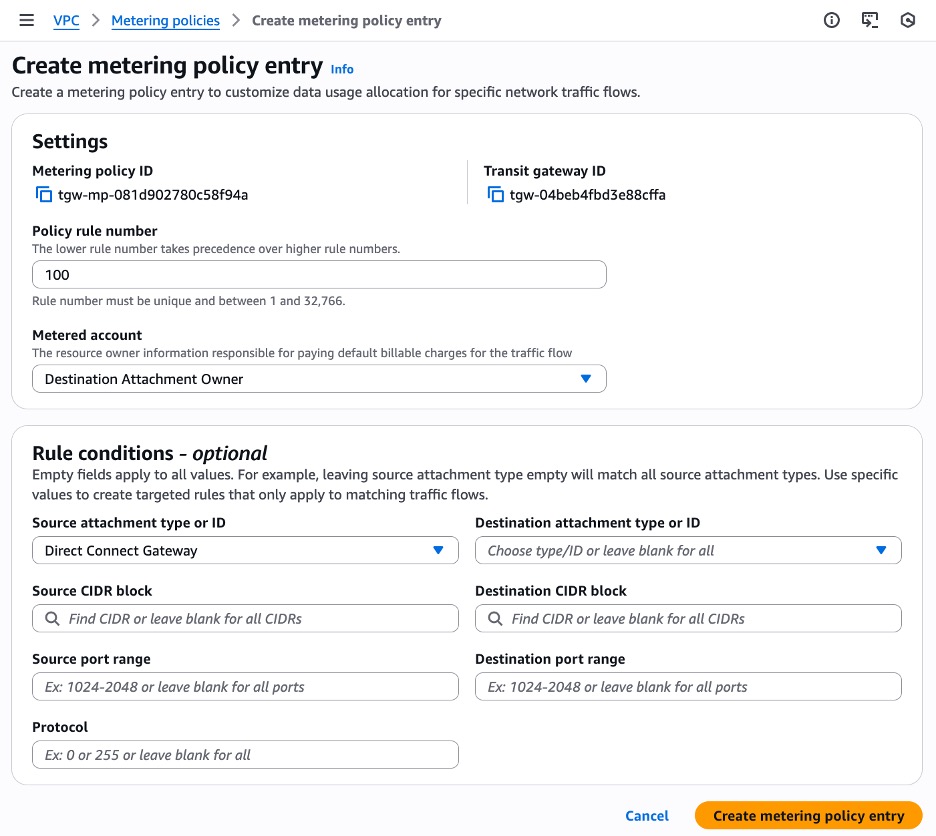Go to VPC in the breadcrumb
936x836 pixels.
pyautogui.click(x=66, y=20)
